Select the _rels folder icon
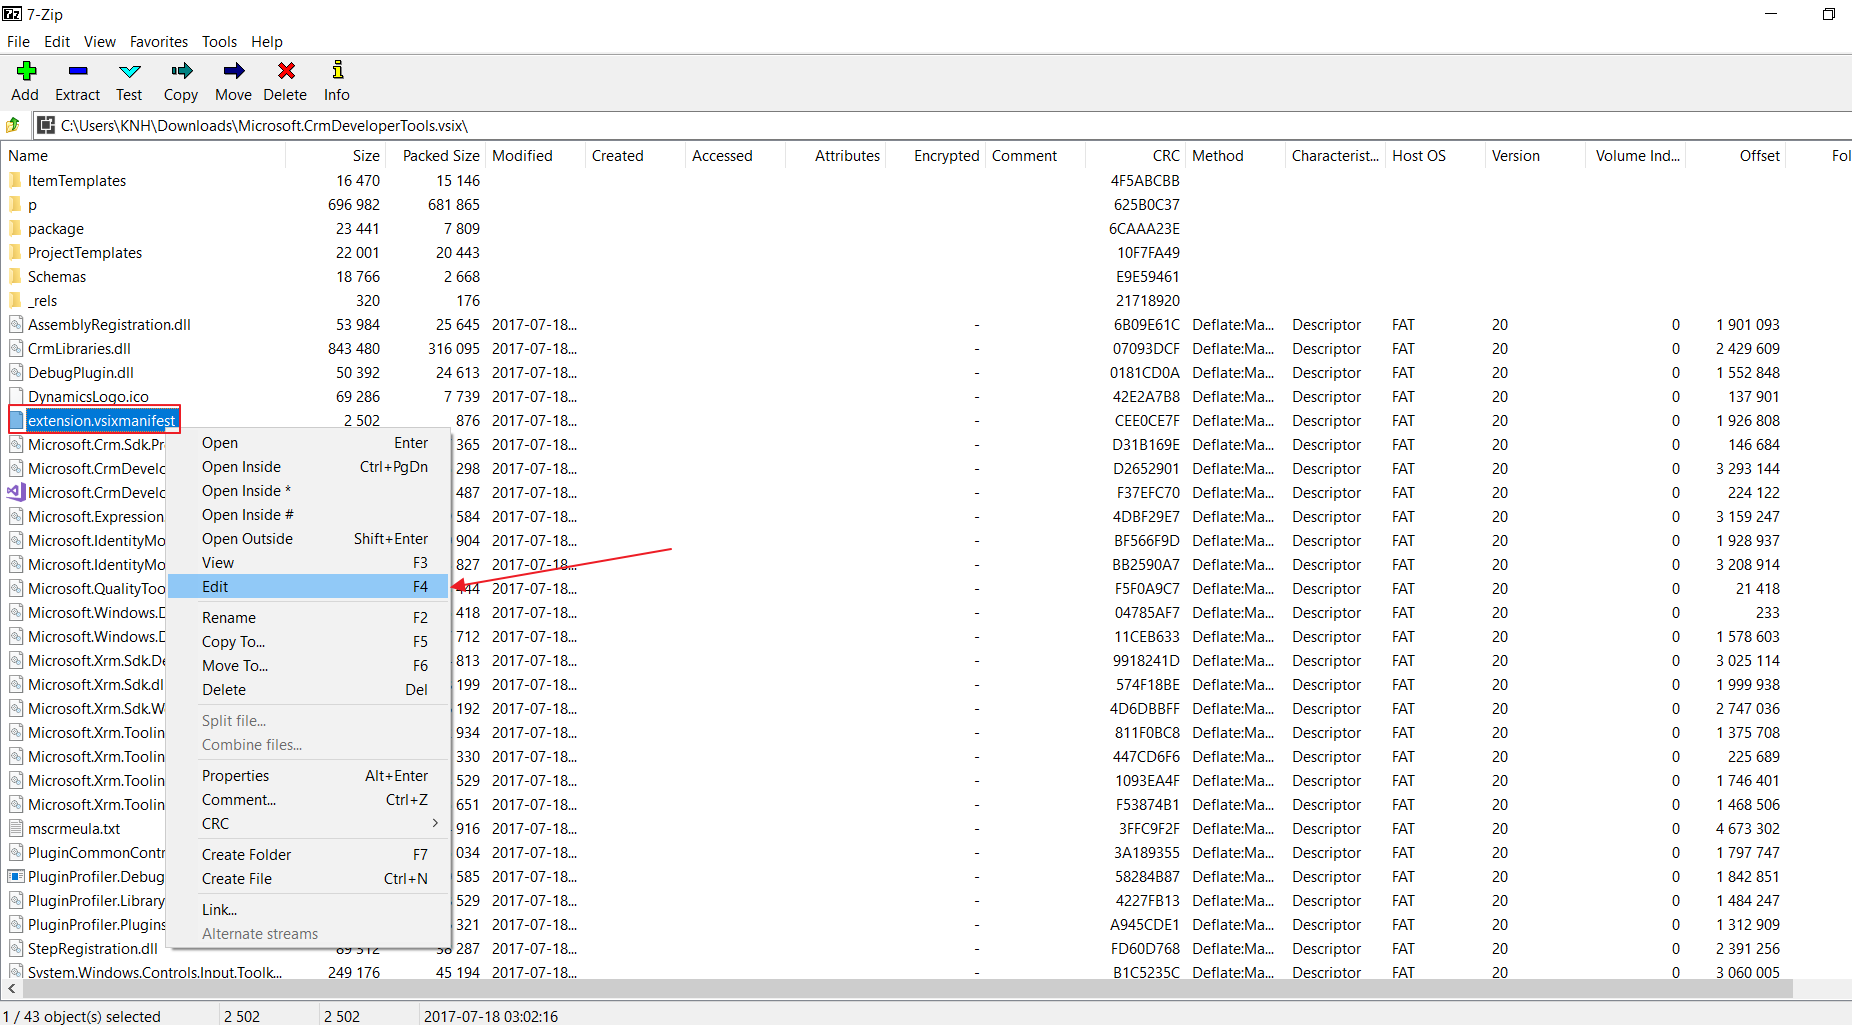This screenshot has height=1025, width=1852. pyautogui.click(x=15, y=301)
